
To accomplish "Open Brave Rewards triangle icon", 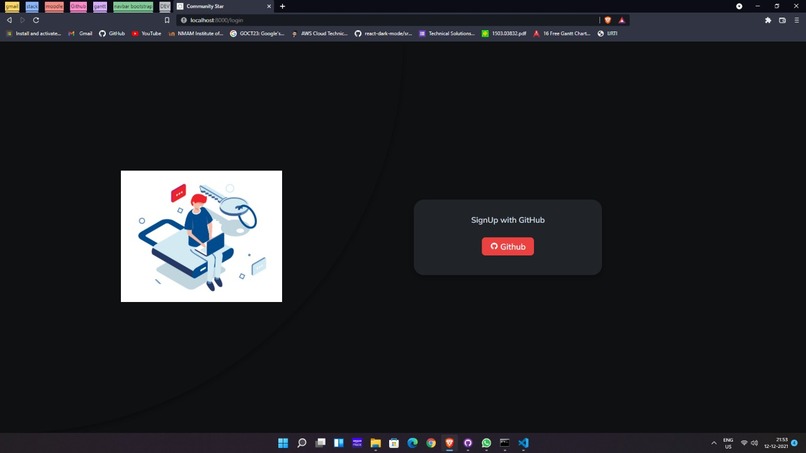I will [x=621, y=20].
